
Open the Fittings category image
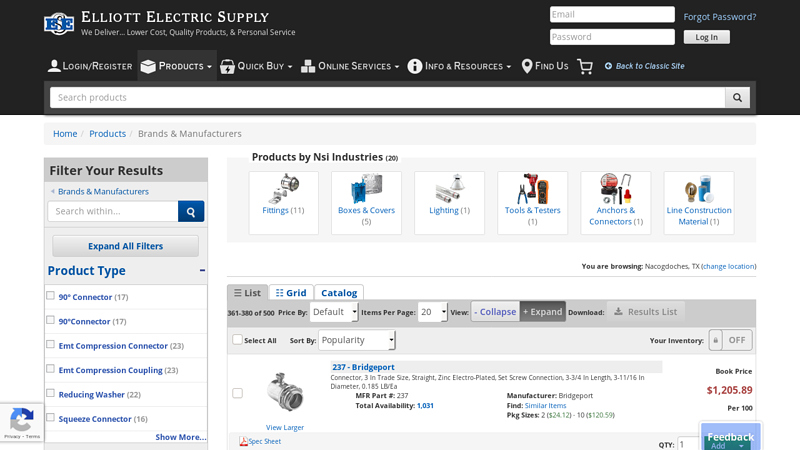point(284,189)
